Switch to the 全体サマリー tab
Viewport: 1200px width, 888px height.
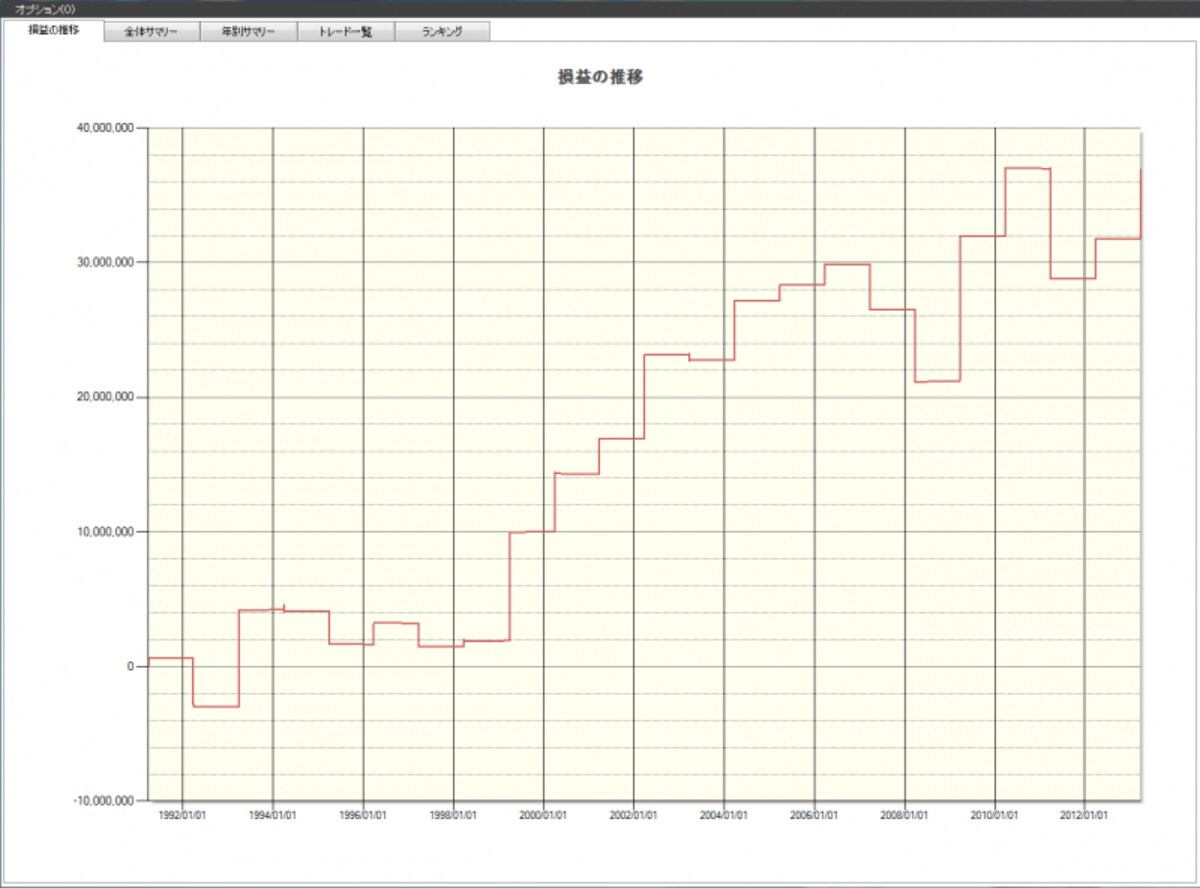(x=152, y=32)
